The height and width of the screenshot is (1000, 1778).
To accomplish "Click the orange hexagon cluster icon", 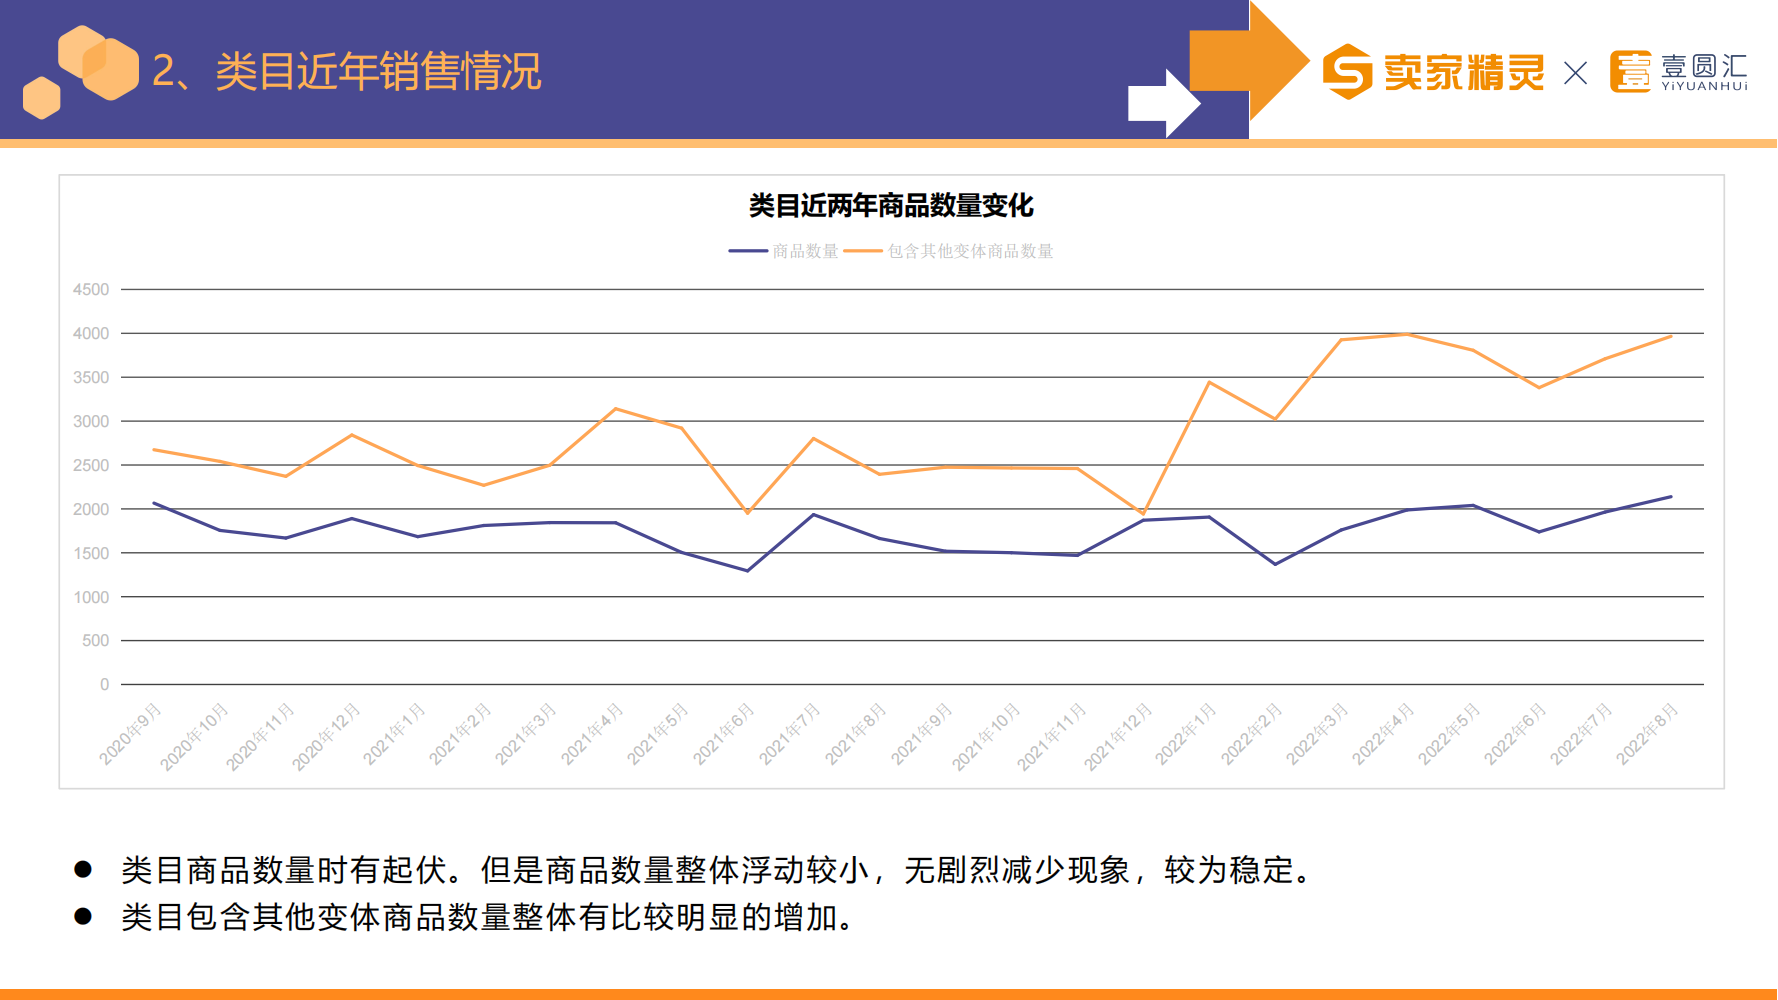I will 81,71.
